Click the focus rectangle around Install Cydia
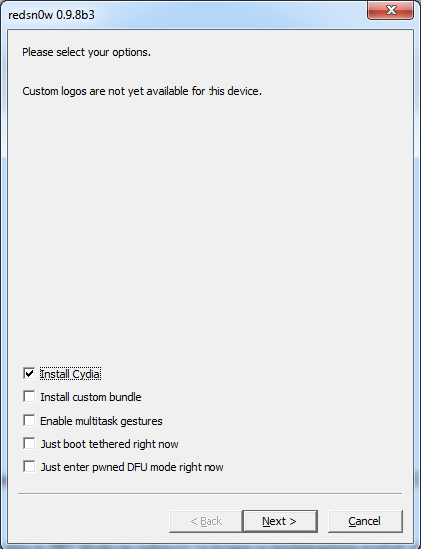422x549 pixels. coord(70,374)
